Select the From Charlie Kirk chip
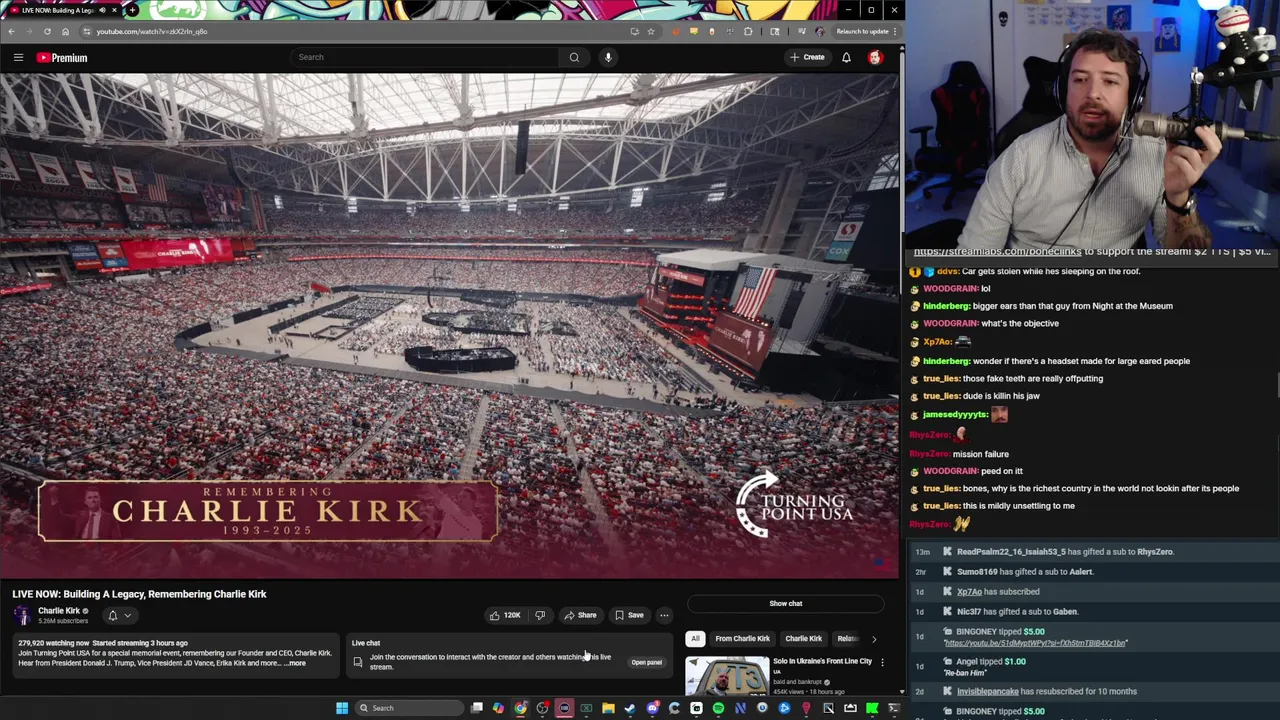The height and width of the screenshot is (720, 1280). (x=742, y=638)
